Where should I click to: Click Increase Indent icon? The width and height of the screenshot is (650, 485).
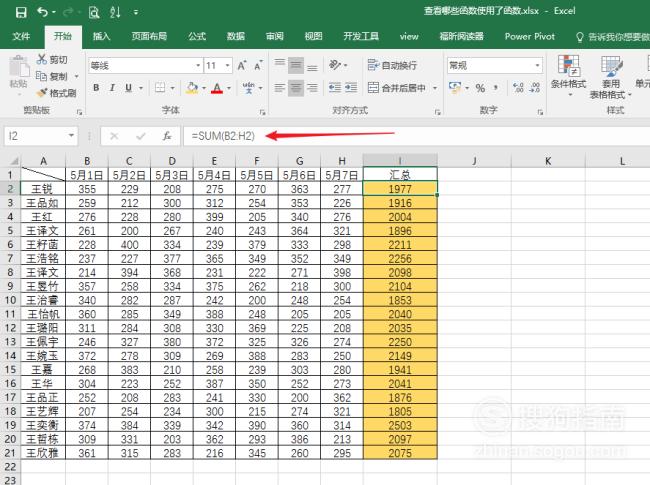[x=351, y=88]
